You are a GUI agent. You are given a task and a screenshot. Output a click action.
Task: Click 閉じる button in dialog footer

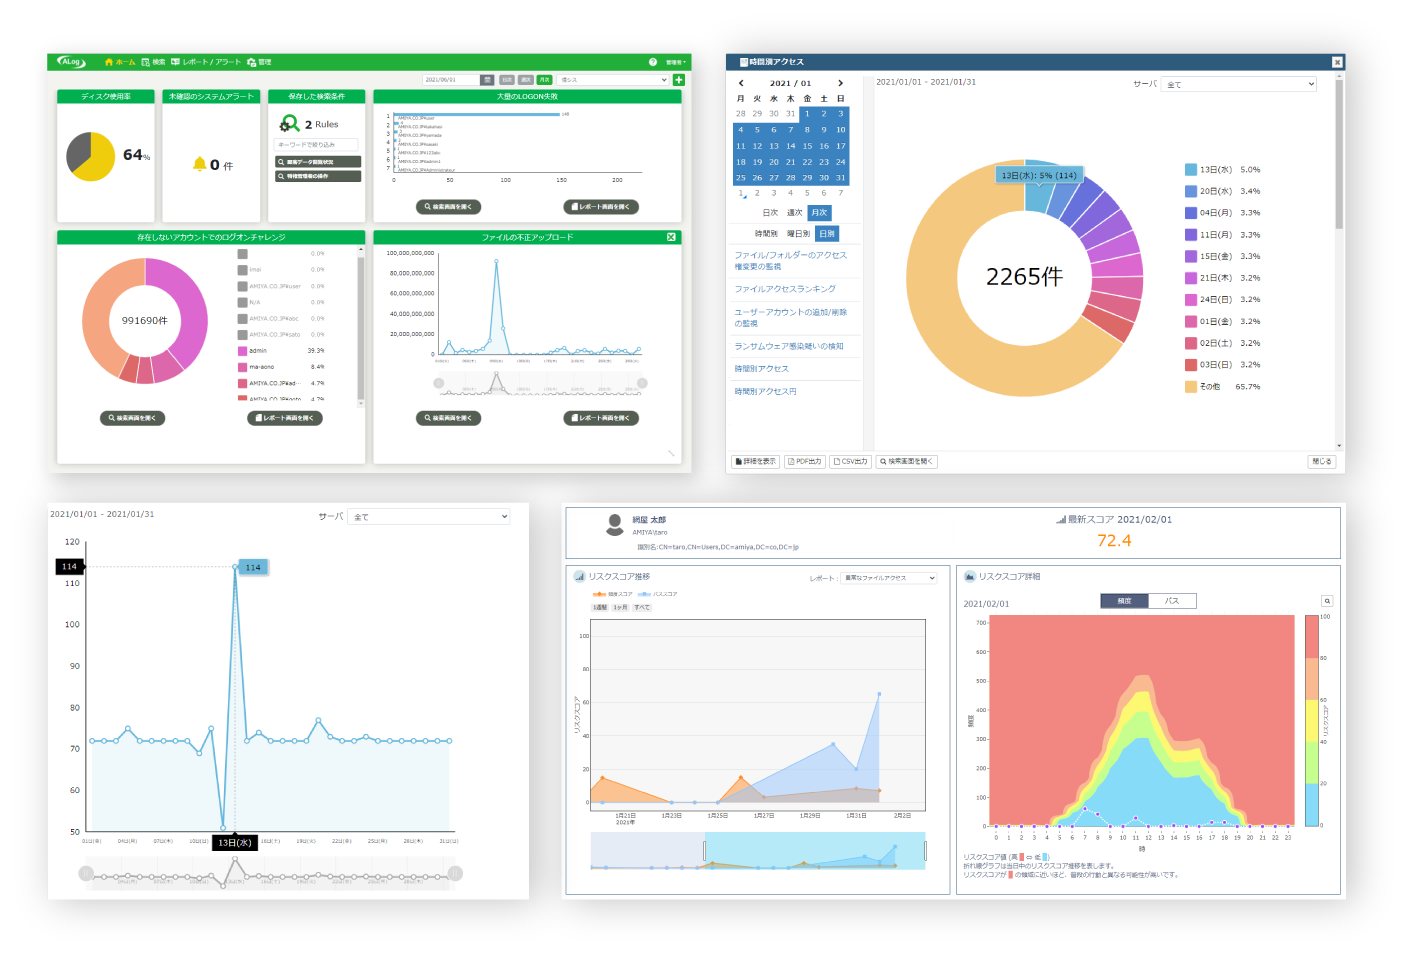coord(1322,462)
